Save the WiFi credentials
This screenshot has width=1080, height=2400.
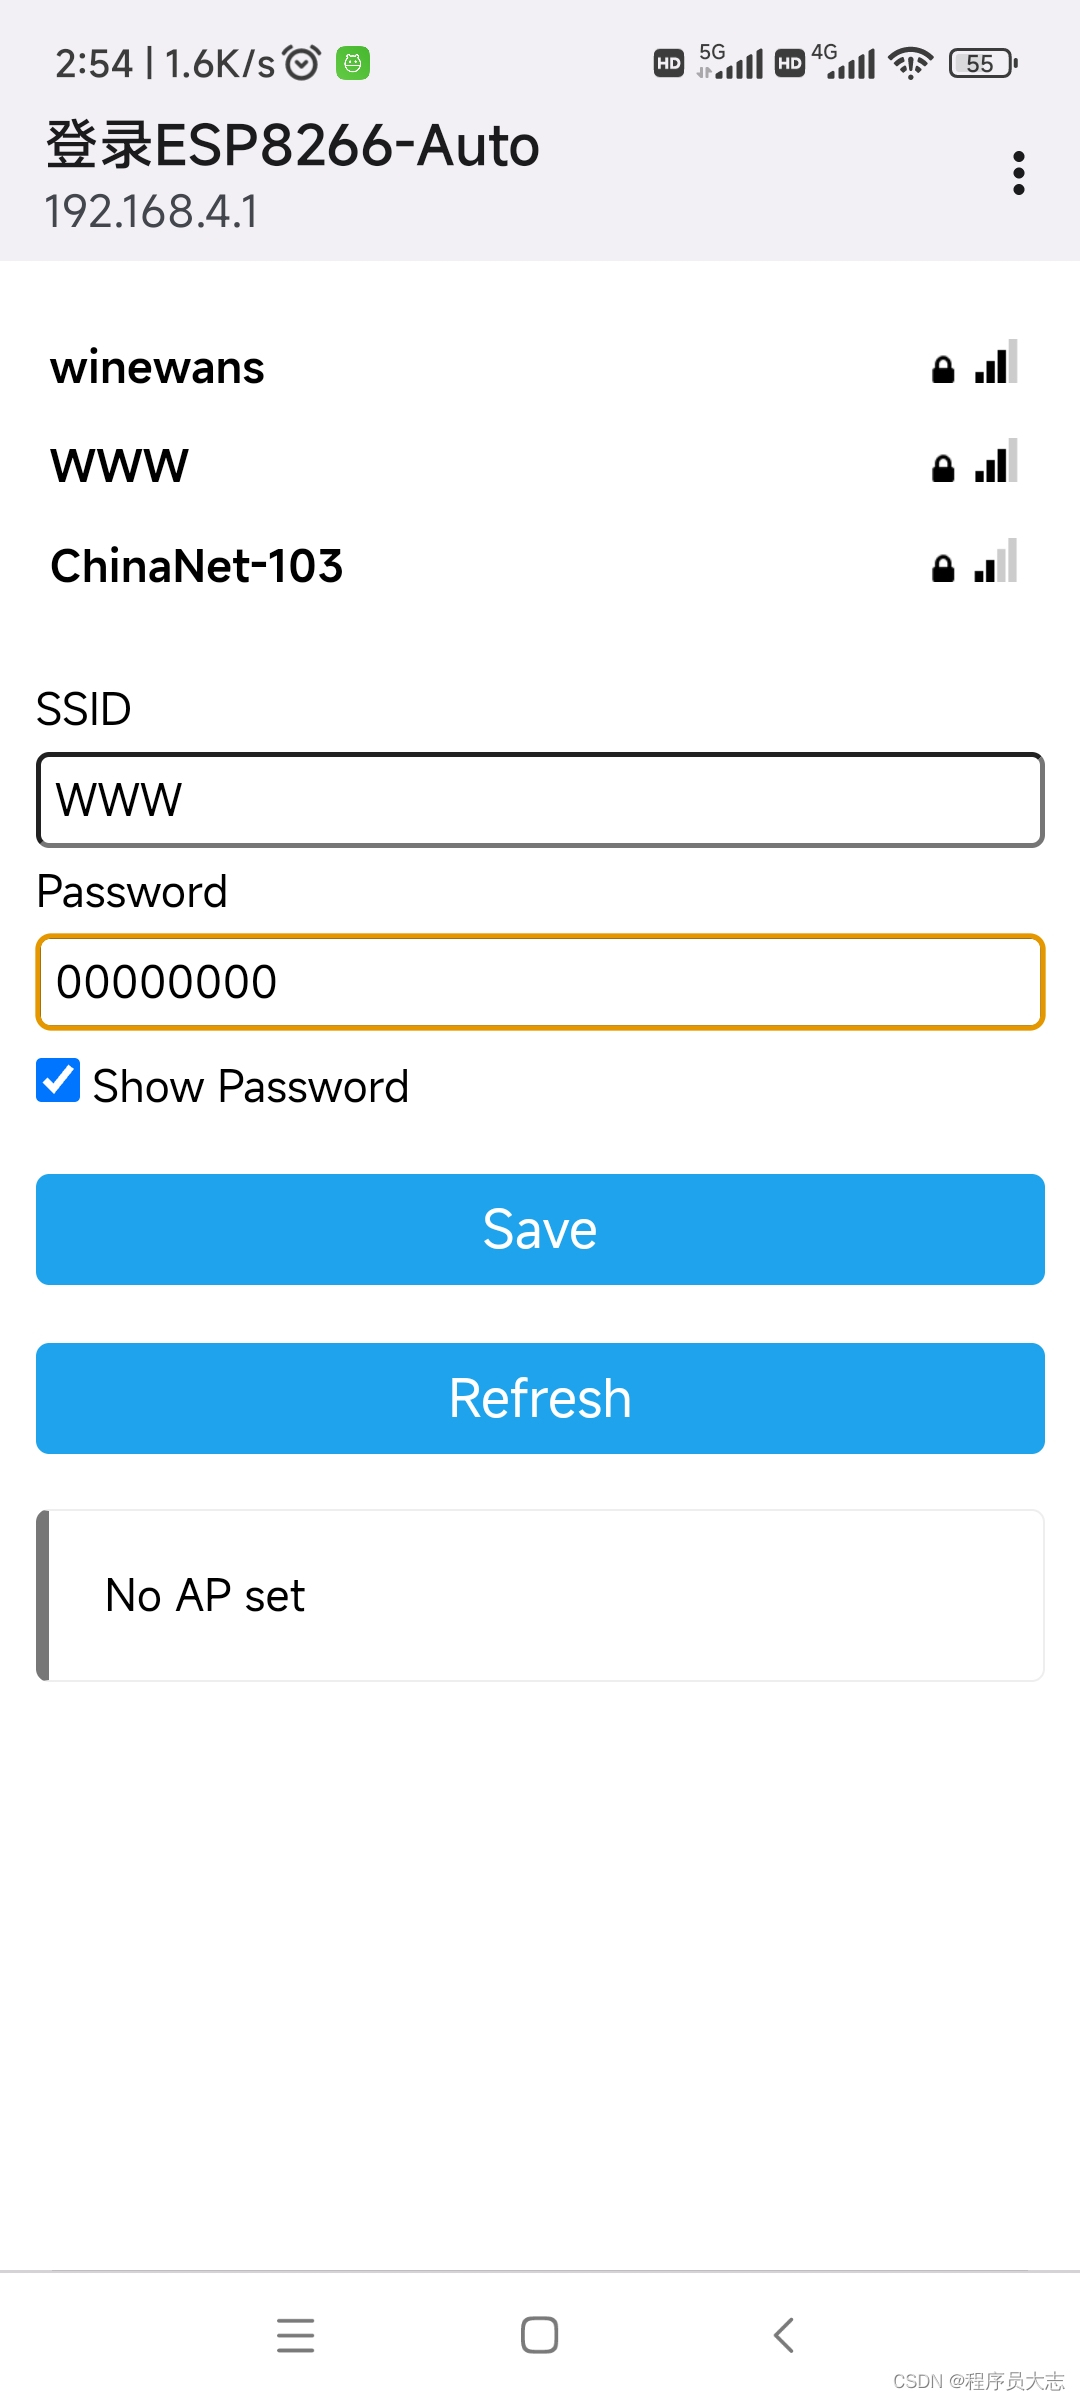tap(540, 1229)
